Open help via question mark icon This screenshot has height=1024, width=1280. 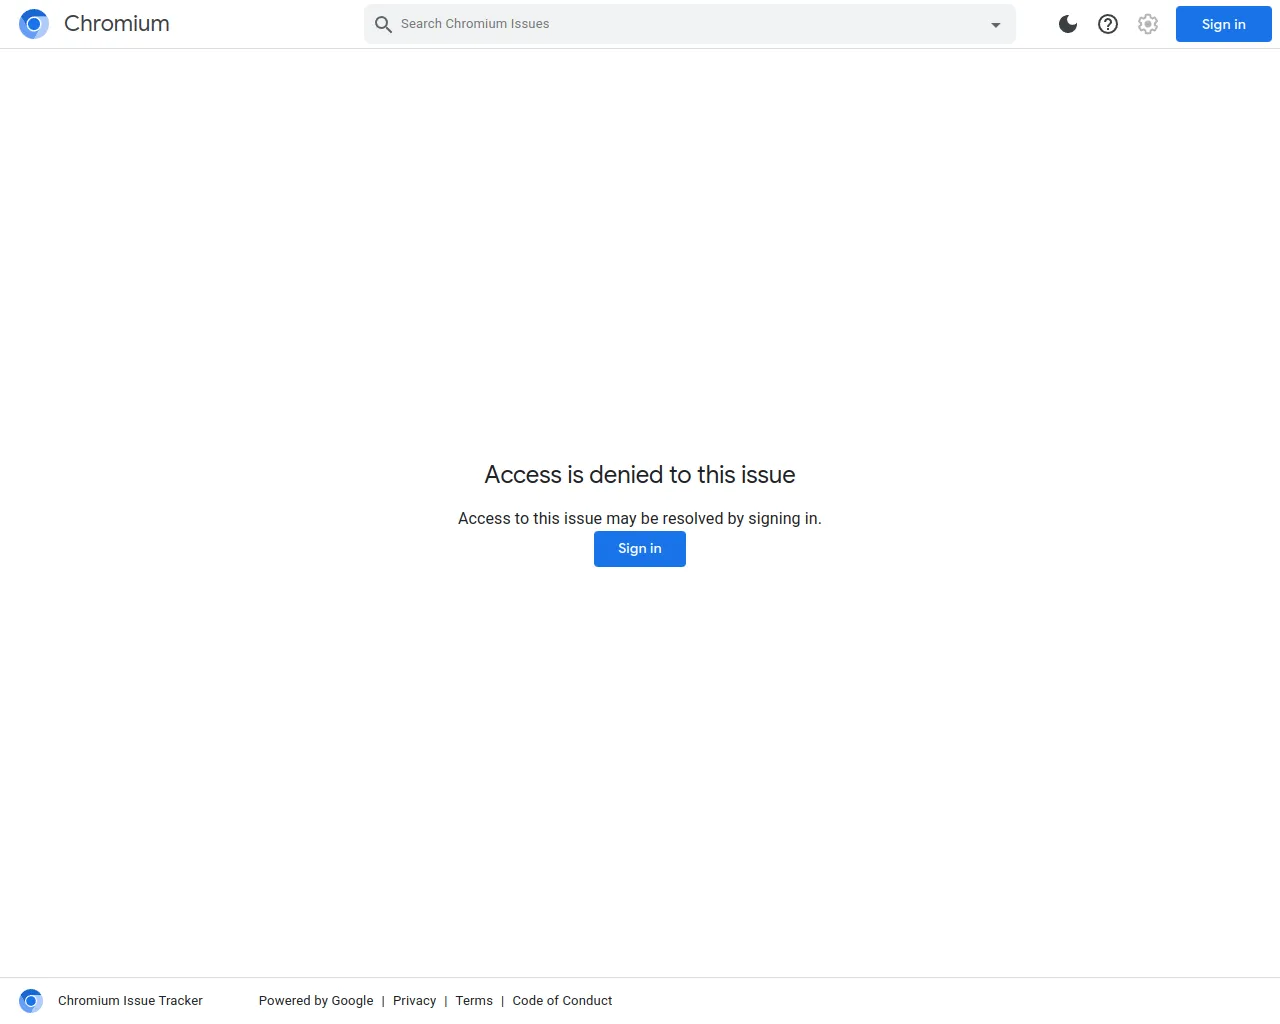click(x=1108, y=24)
